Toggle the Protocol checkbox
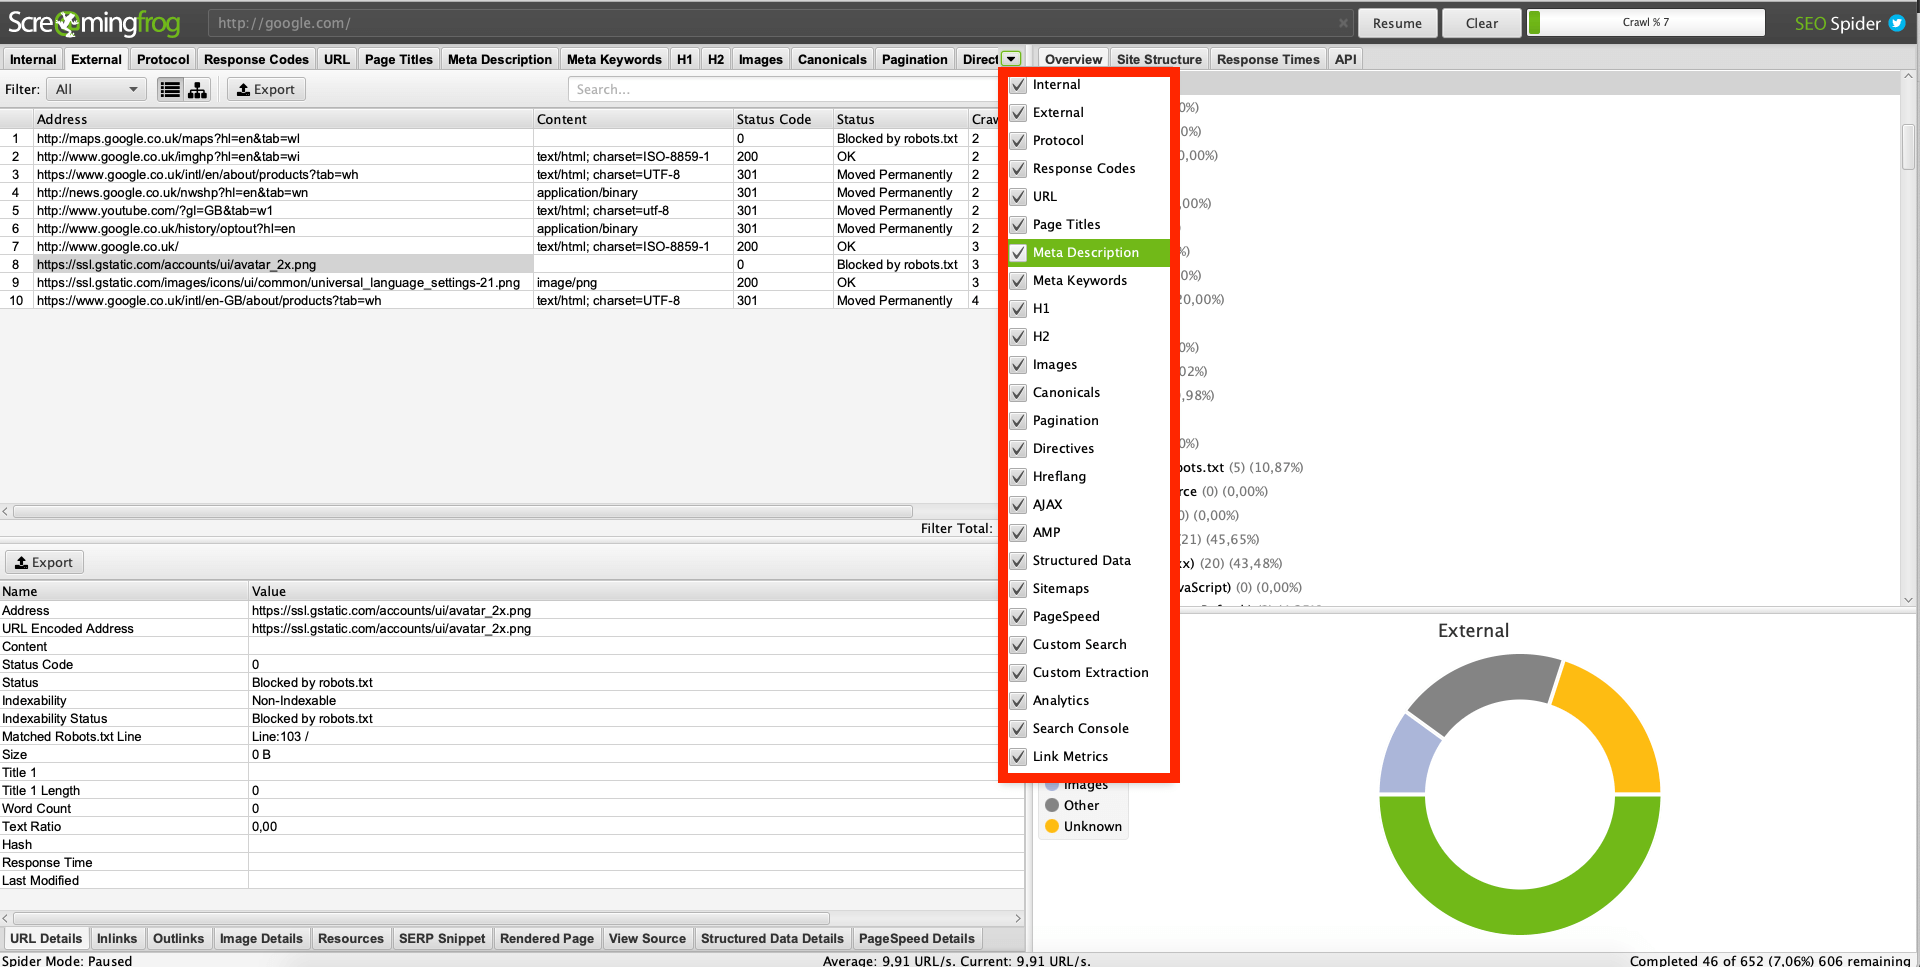This screenshot has width=1920, height=967. point(1018,141)
